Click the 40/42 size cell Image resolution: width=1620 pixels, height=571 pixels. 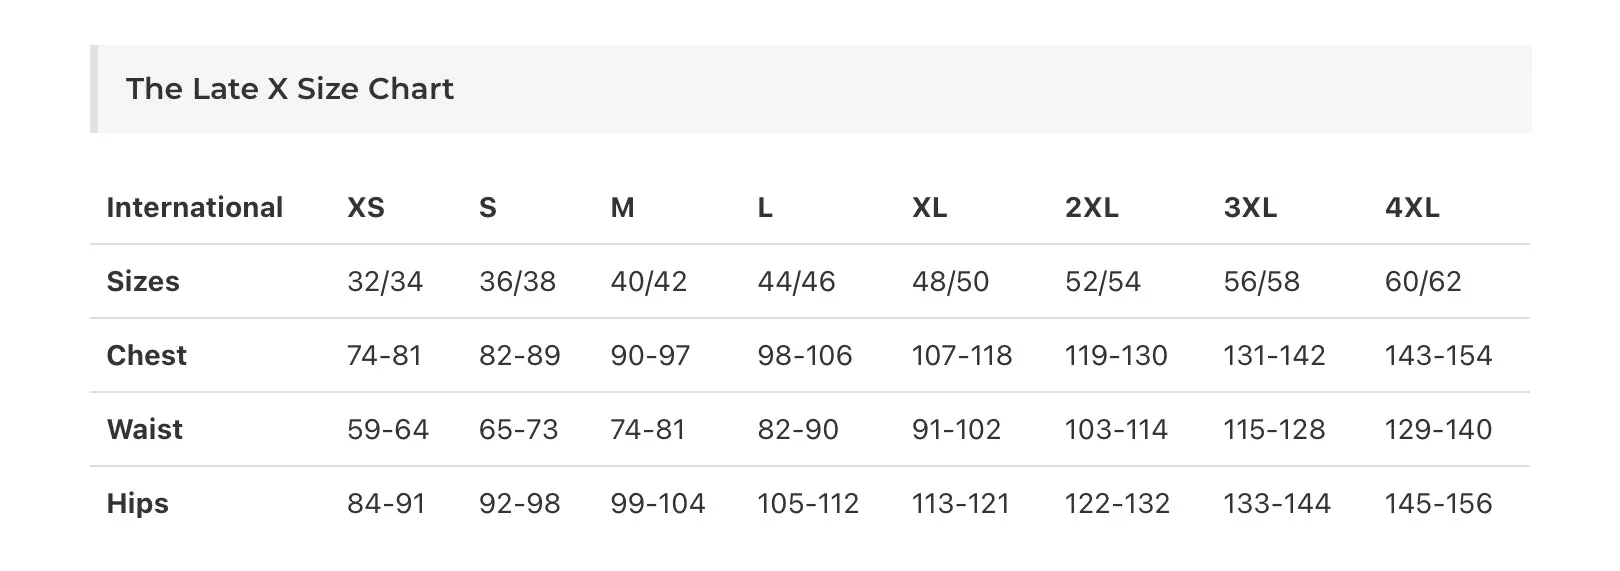point(649,282)
